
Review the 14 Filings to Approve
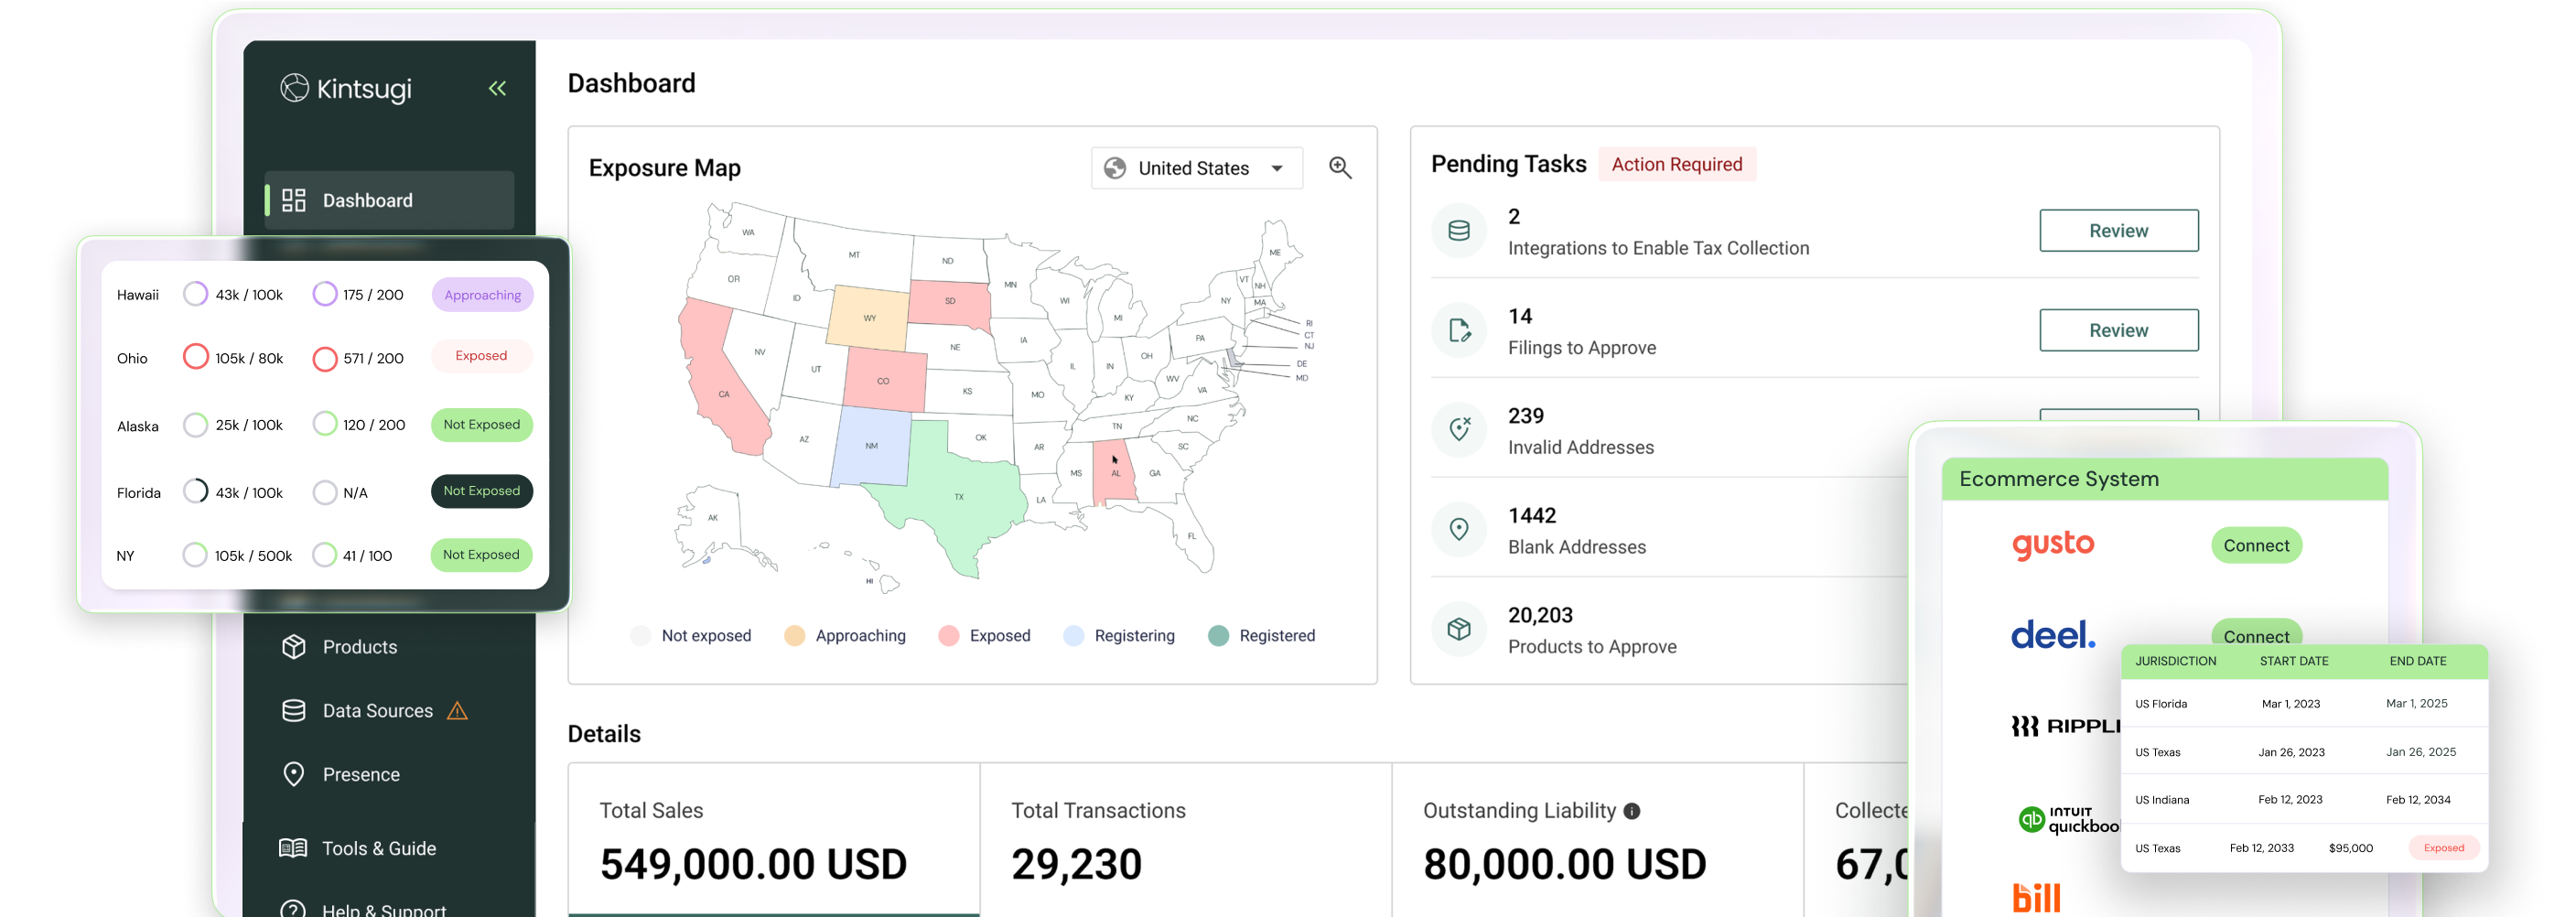(x=2118, y=330)
